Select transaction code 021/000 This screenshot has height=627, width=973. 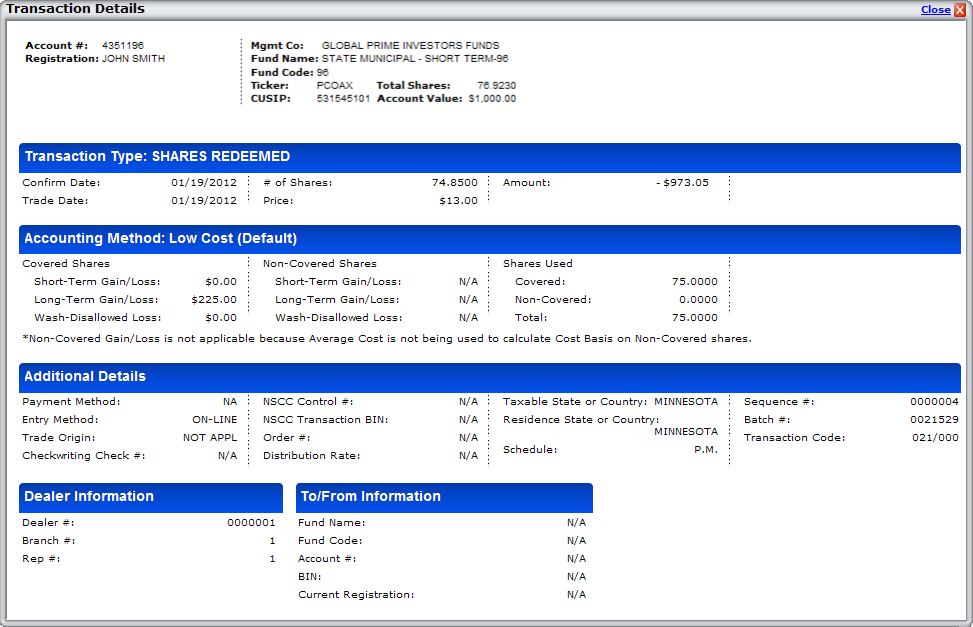pyautogui.click(x=935, y=438)
